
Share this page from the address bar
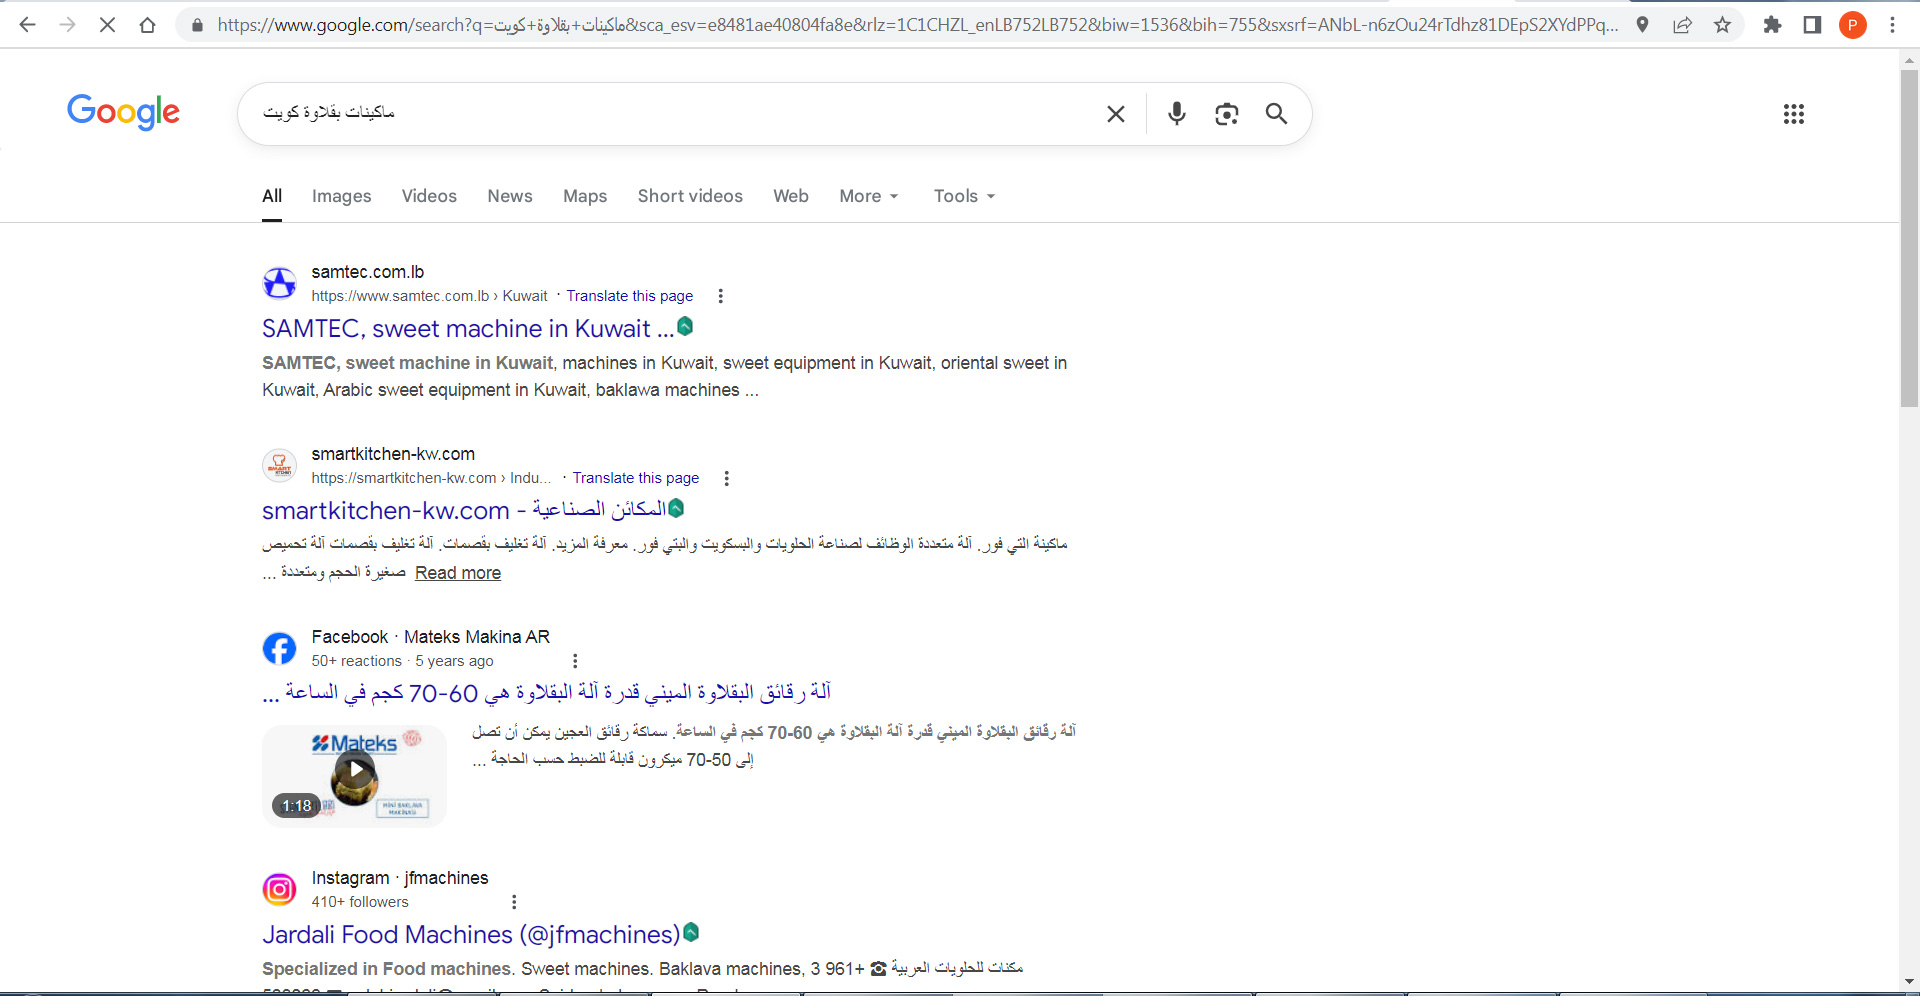point(1682,25)
